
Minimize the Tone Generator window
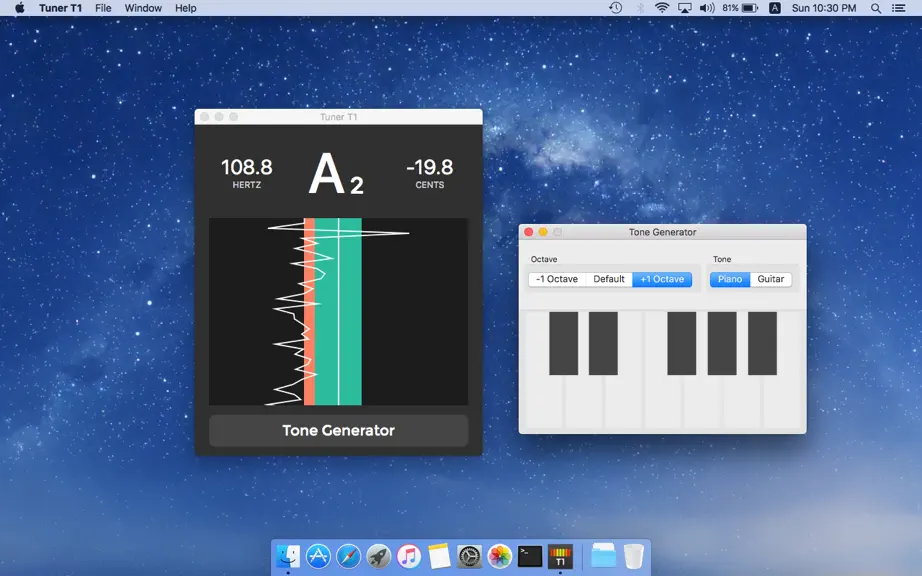point(543,232)
